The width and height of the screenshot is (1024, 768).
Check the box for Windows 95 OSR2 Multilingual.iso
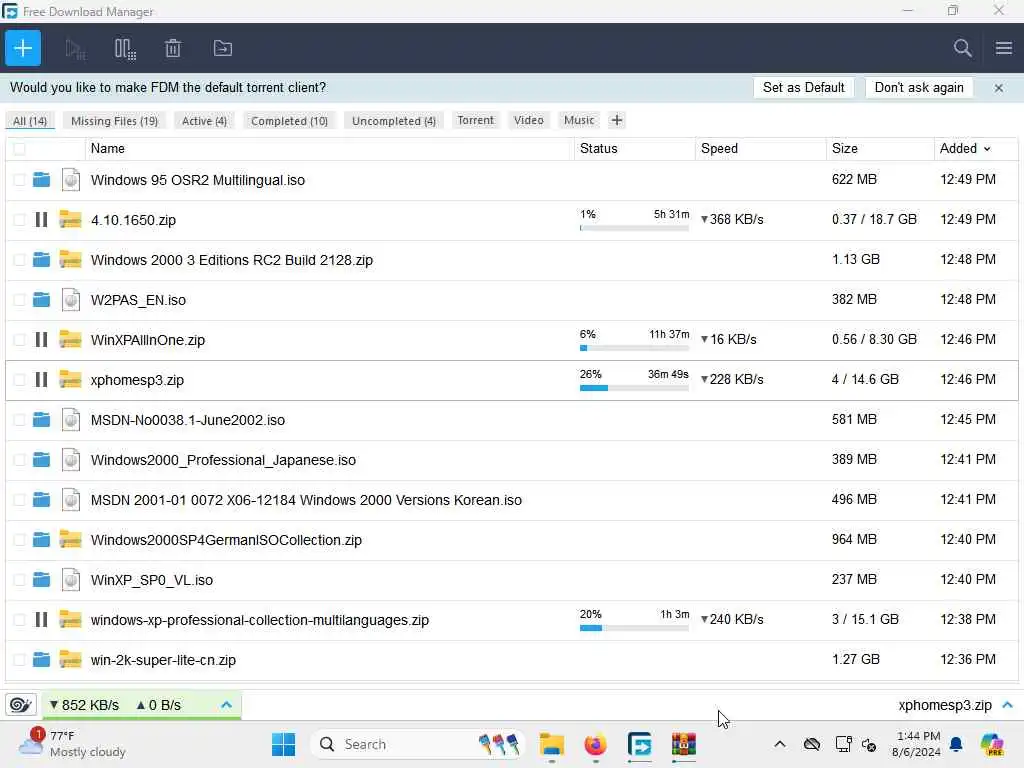(20, 180)
